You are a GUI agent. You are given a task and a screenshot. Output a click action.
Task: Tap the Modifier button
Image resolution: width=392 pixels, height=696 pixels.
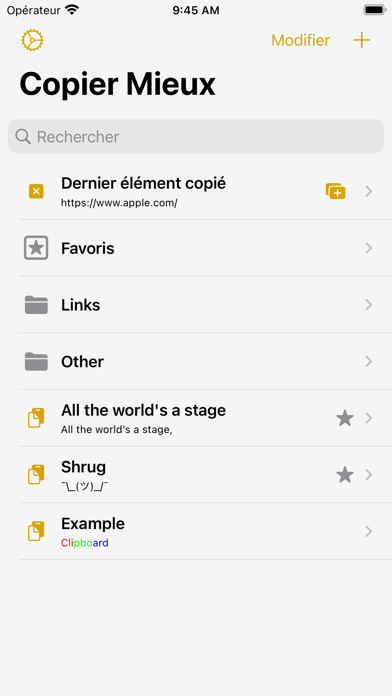[301, 40]
